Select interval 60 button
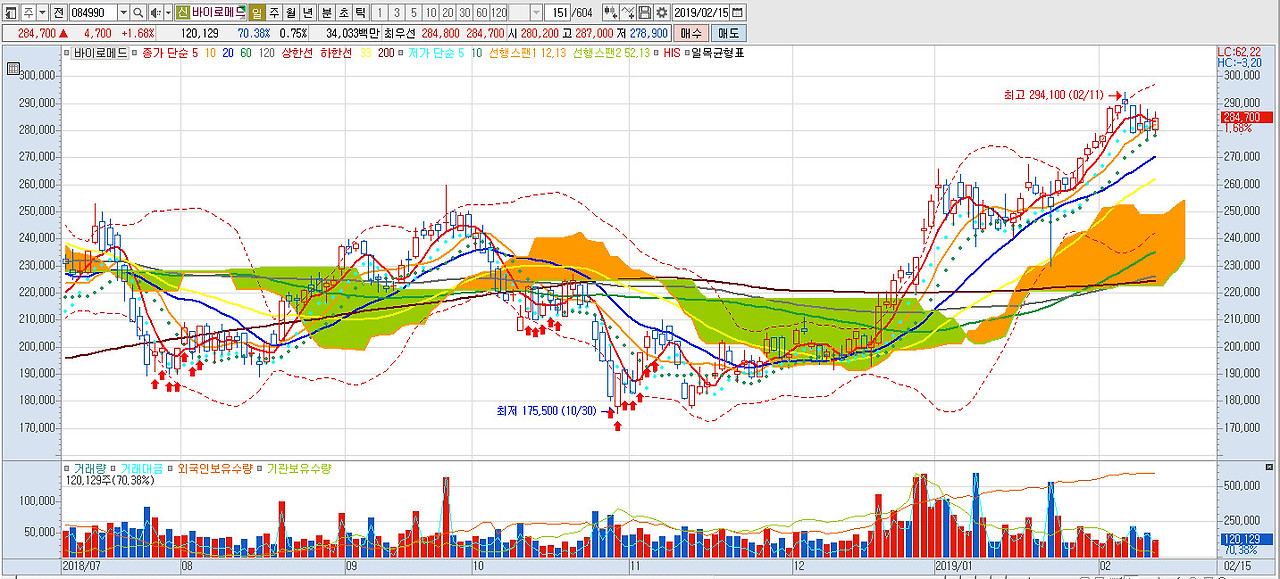This screenshot has height=579, width=1280. coord(482,13)
